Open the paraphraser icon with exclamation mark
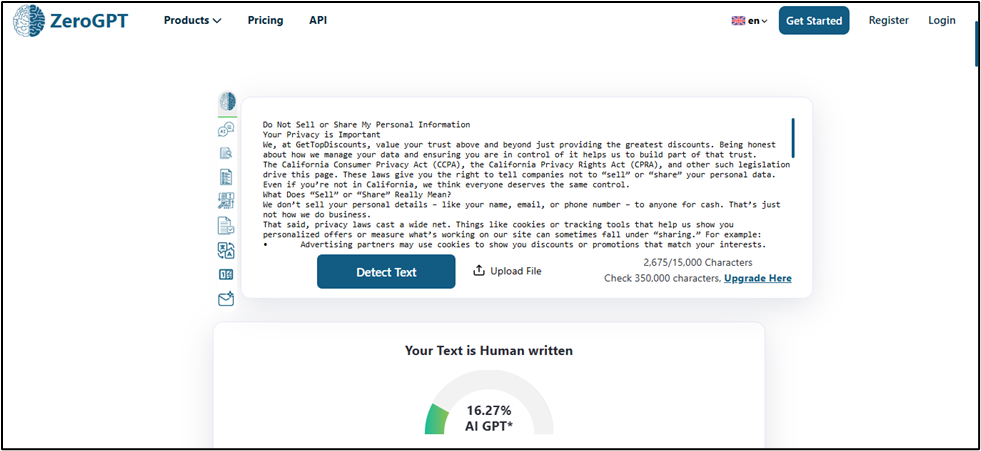The height and width of the screenshot is (451, 981). click(x=226, y=201)
